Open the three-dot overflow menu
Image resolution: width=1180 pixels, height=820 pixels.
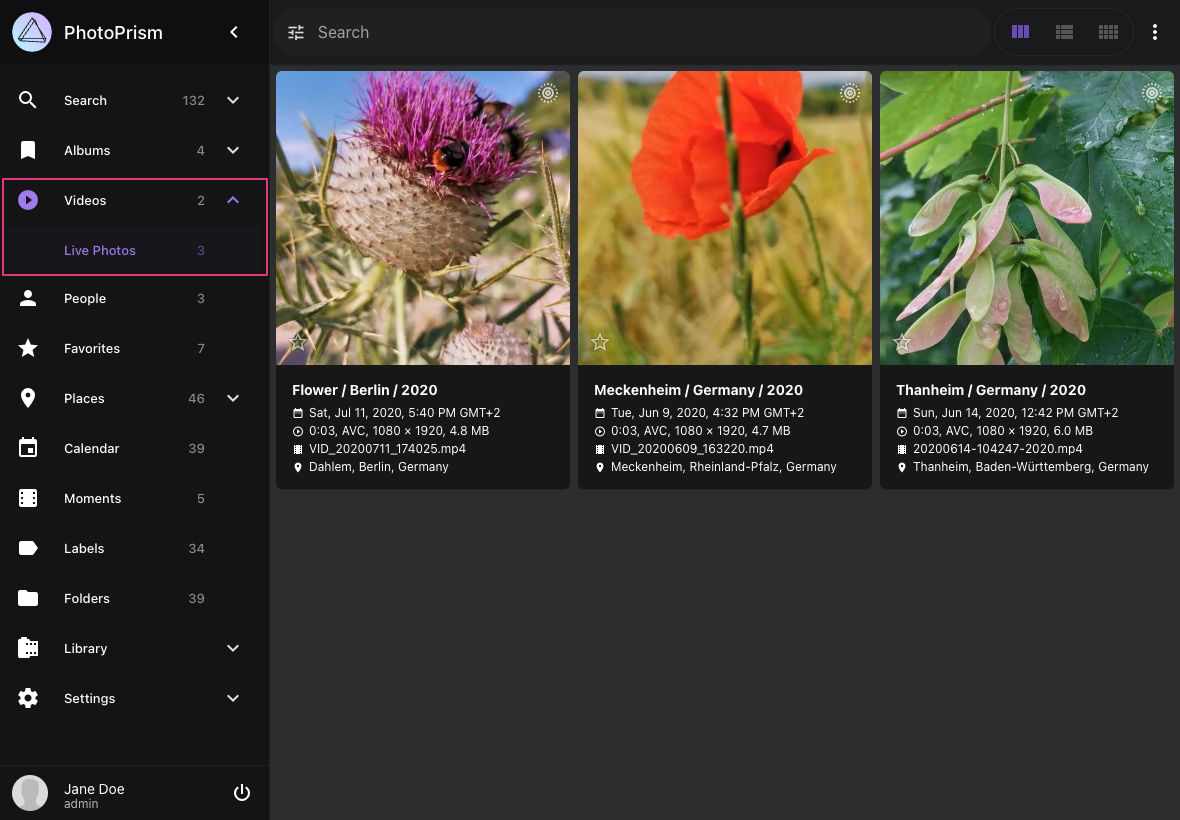tap(1155, 32)
